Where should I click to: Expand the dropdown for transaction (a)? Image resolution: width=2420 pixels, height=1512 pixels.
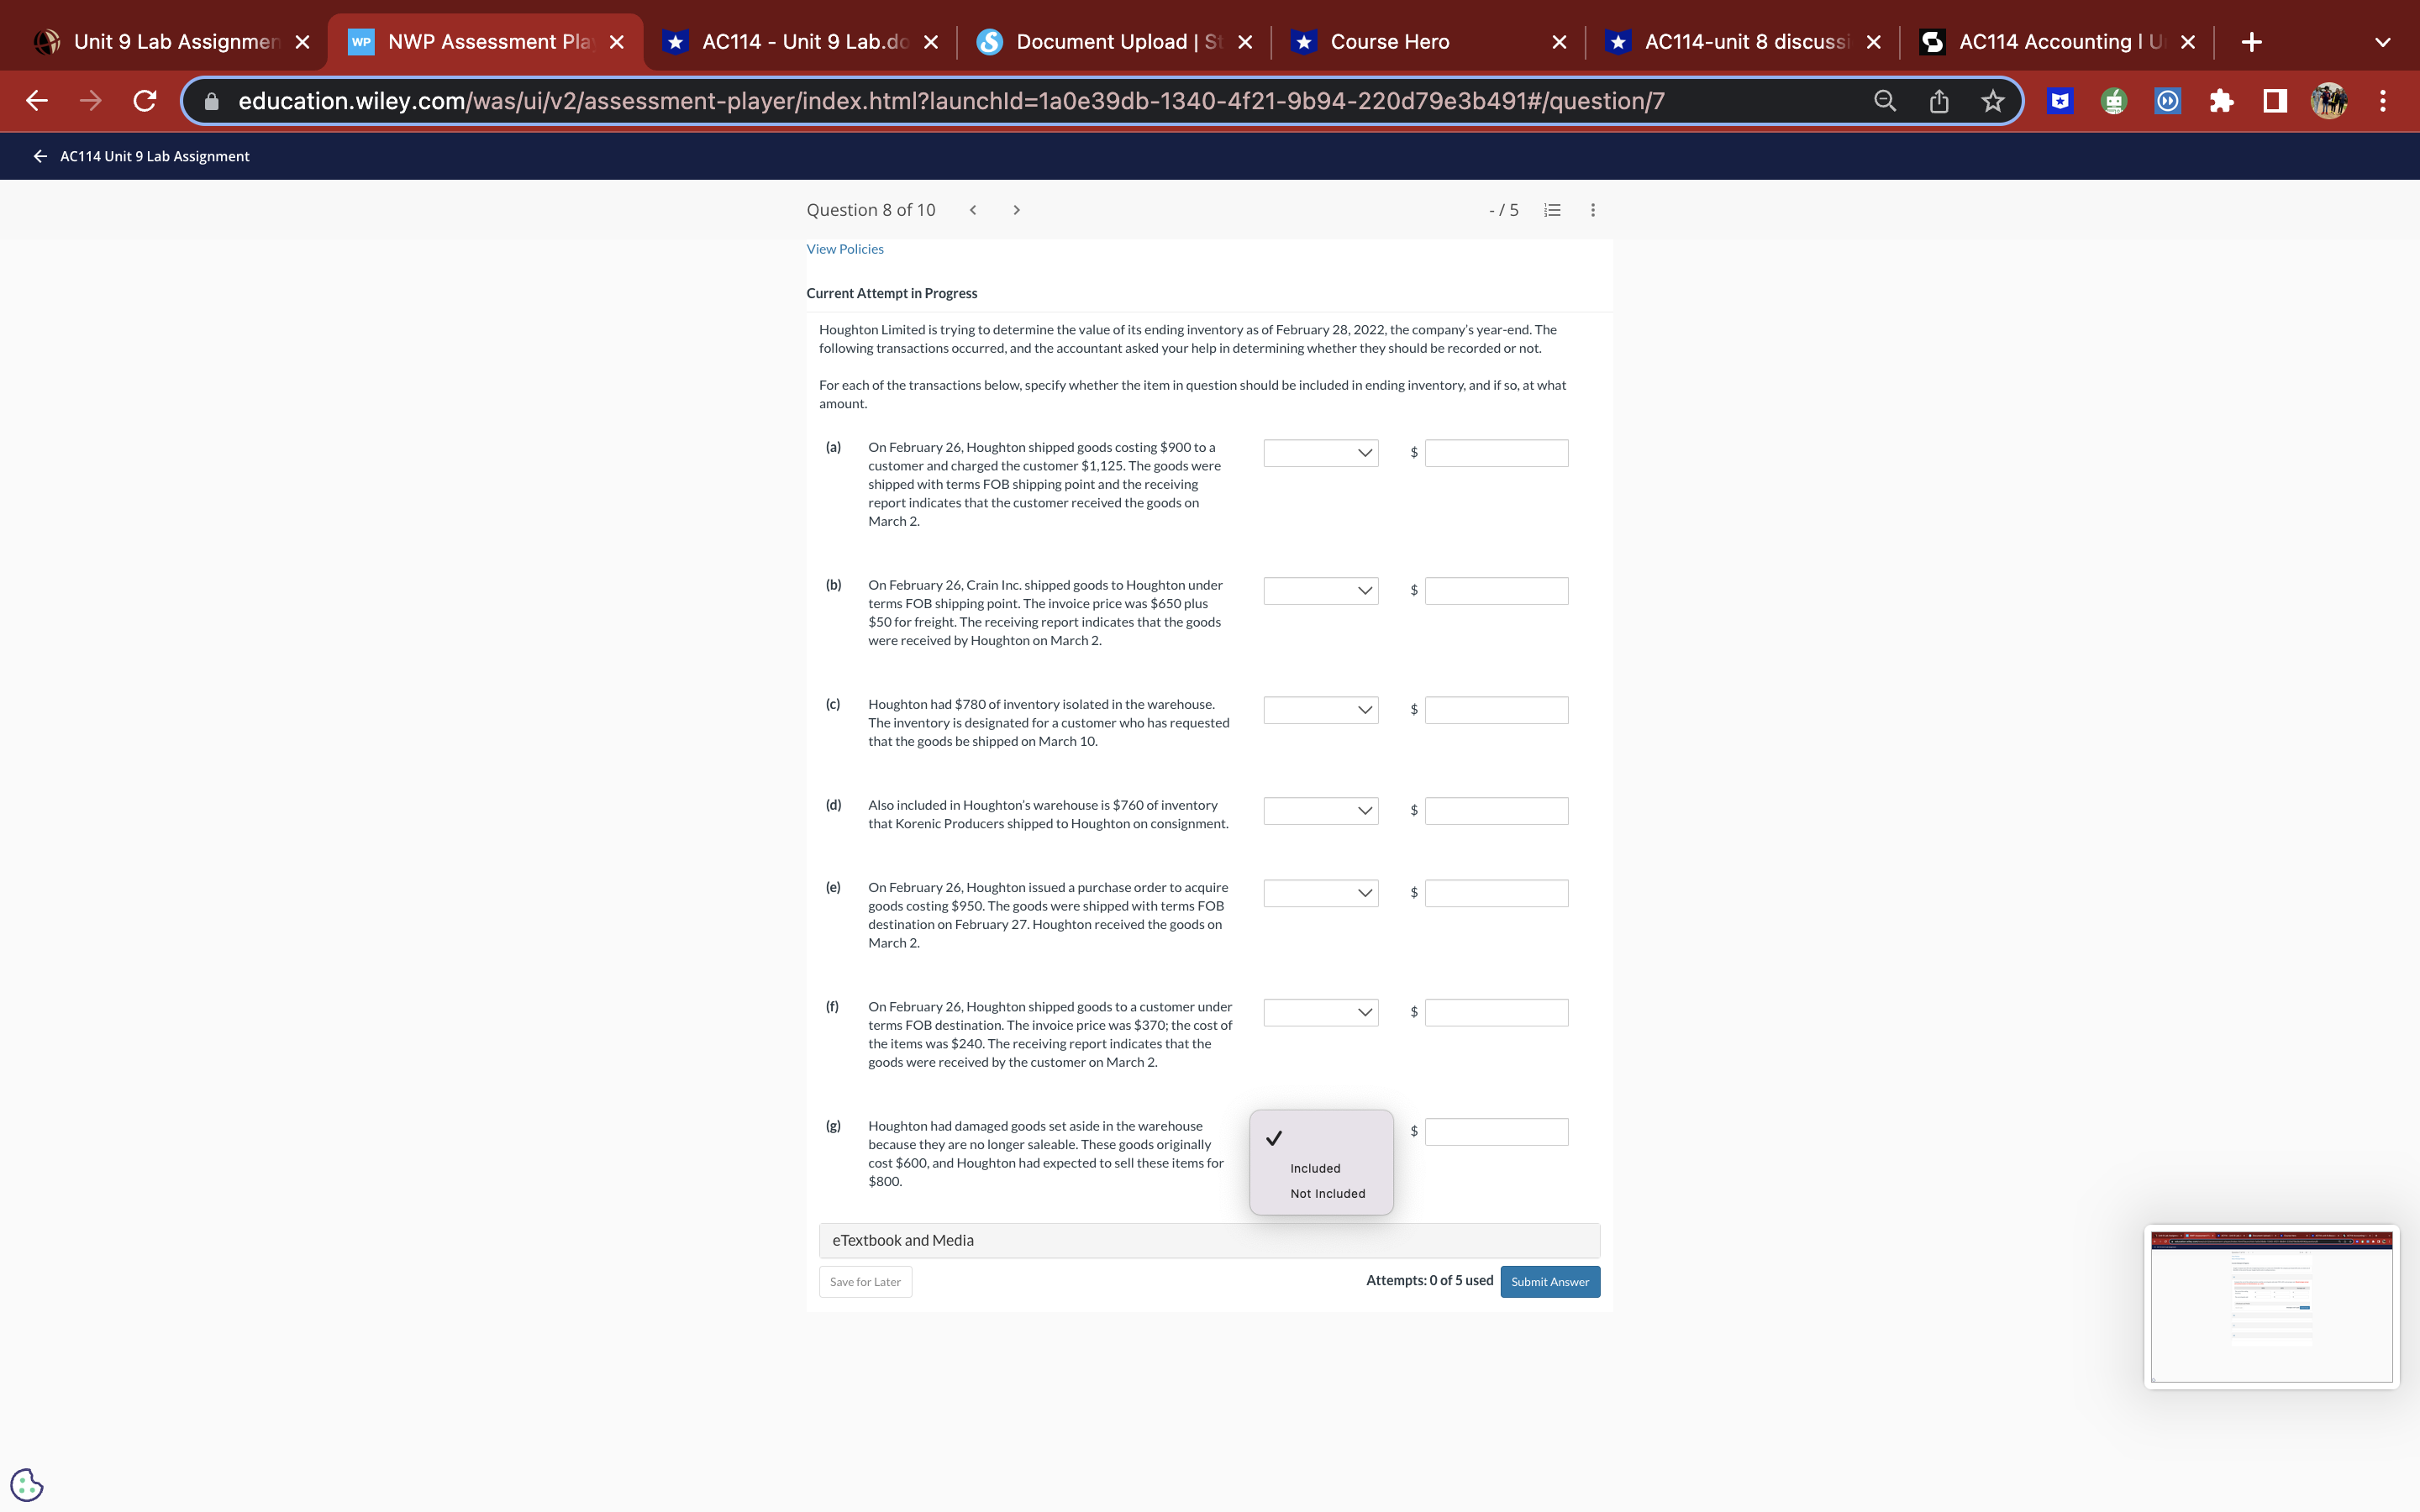(x=1320, y=453)
